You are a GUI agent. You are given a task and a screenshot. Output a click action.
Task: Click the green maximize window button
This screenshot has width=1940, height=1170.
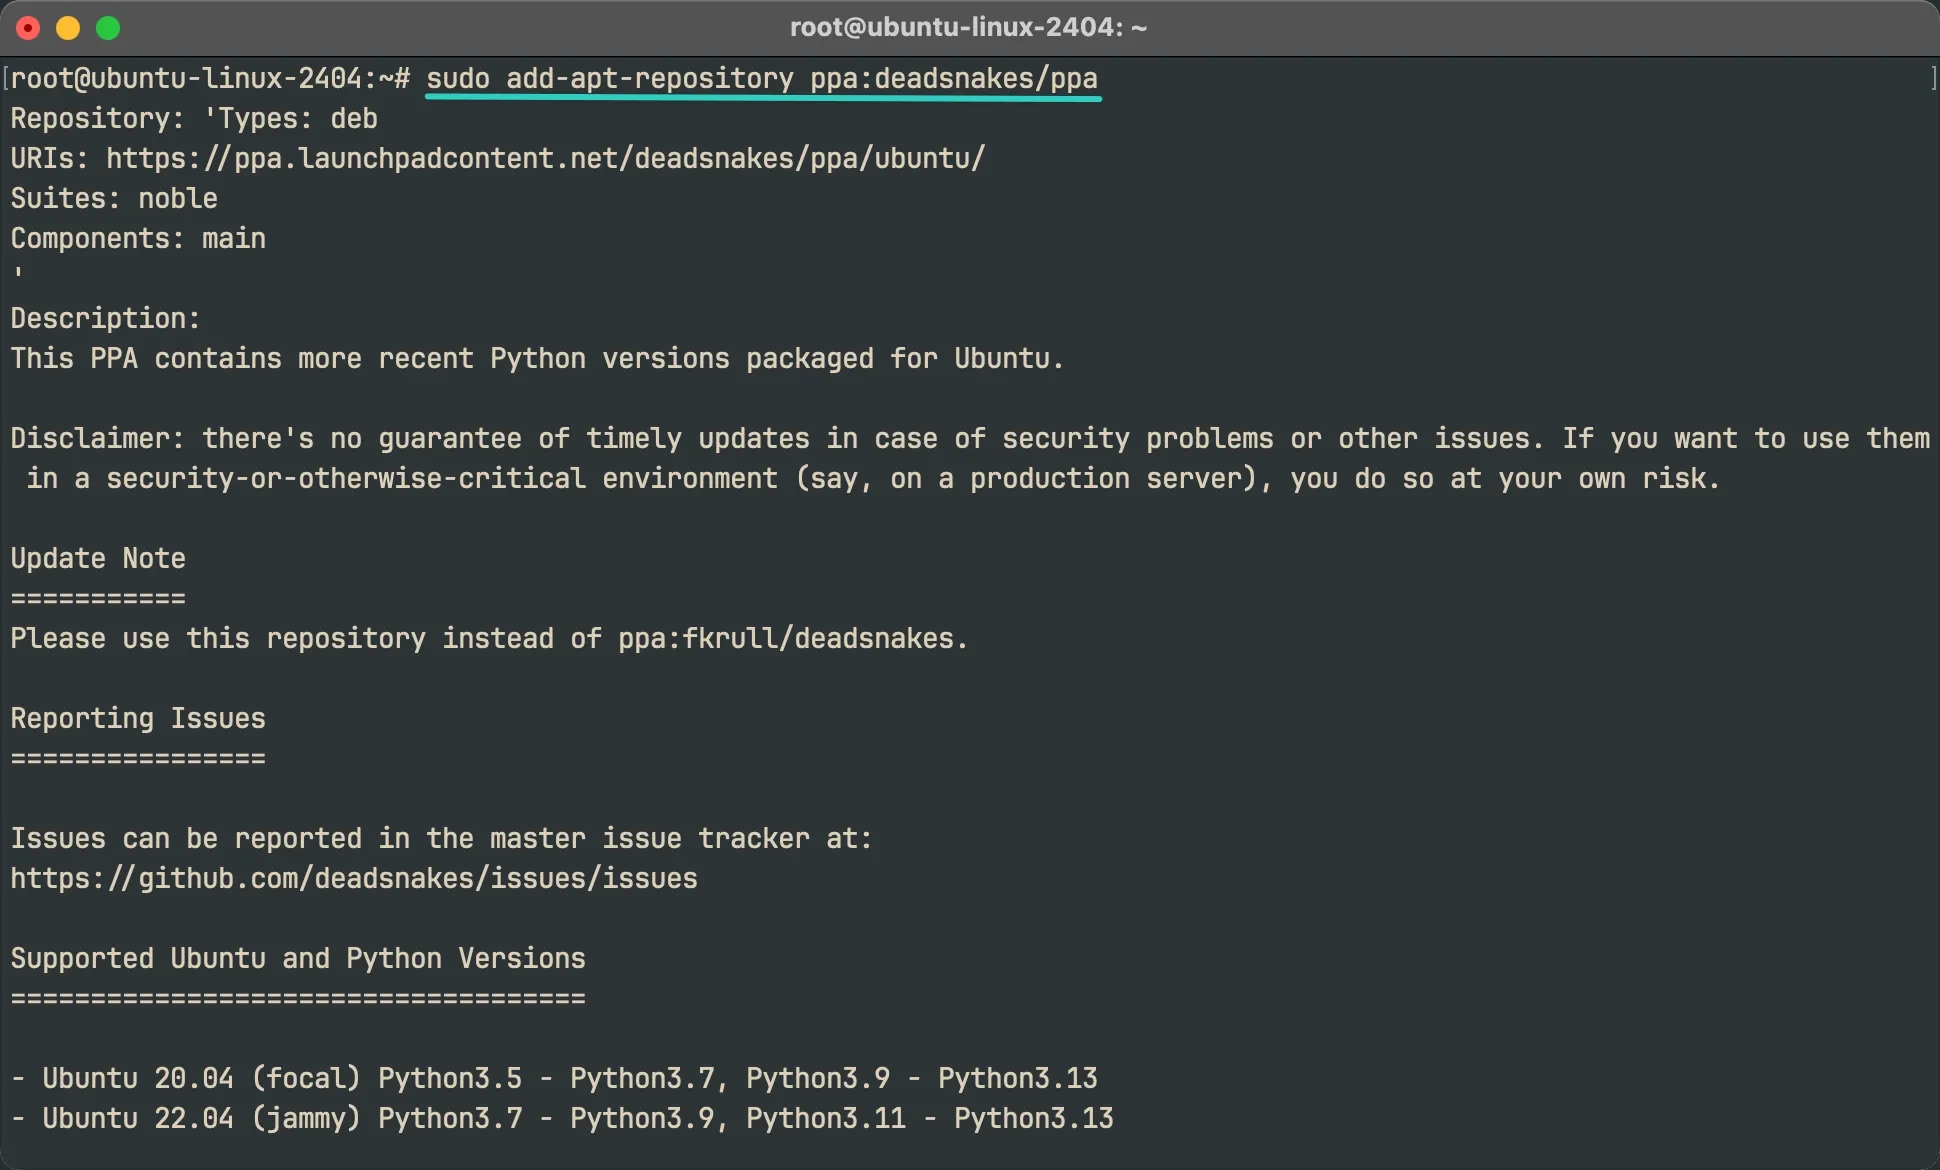click(x=108, y=28)
